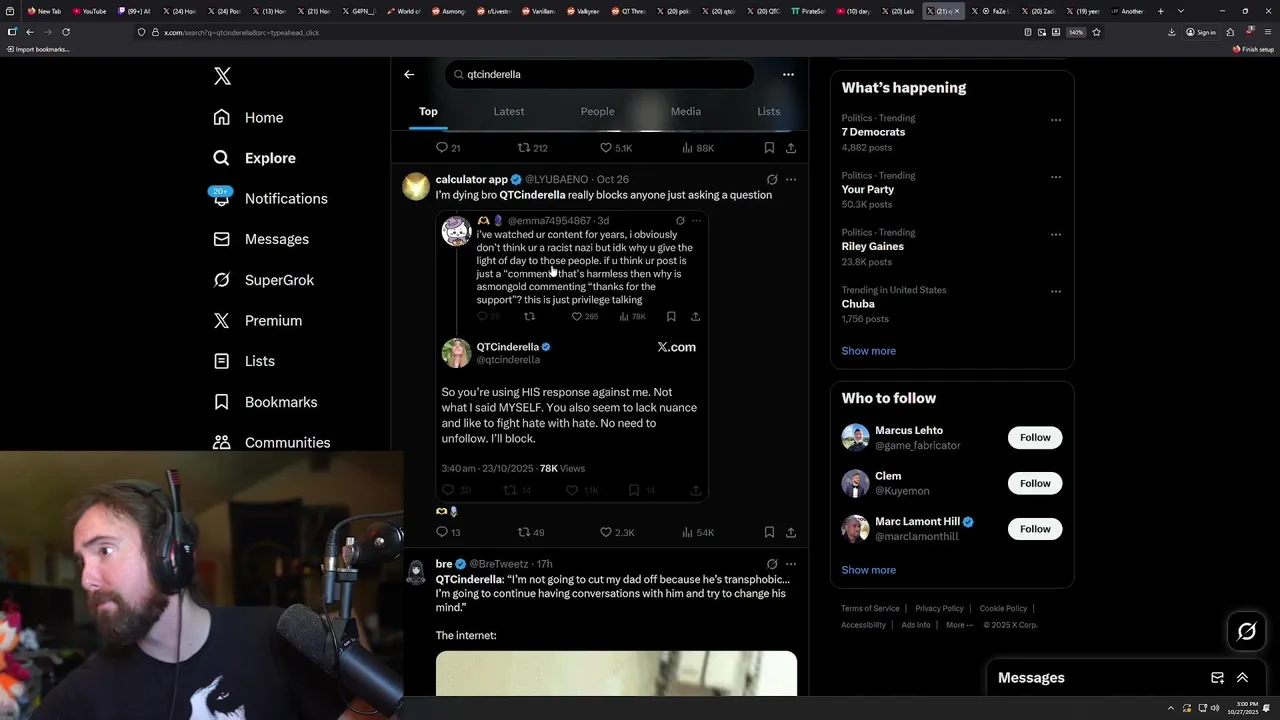Like calculator app post with 2.3K likes
Viewport: 1280px width, 720px height.
pos(616,532)
